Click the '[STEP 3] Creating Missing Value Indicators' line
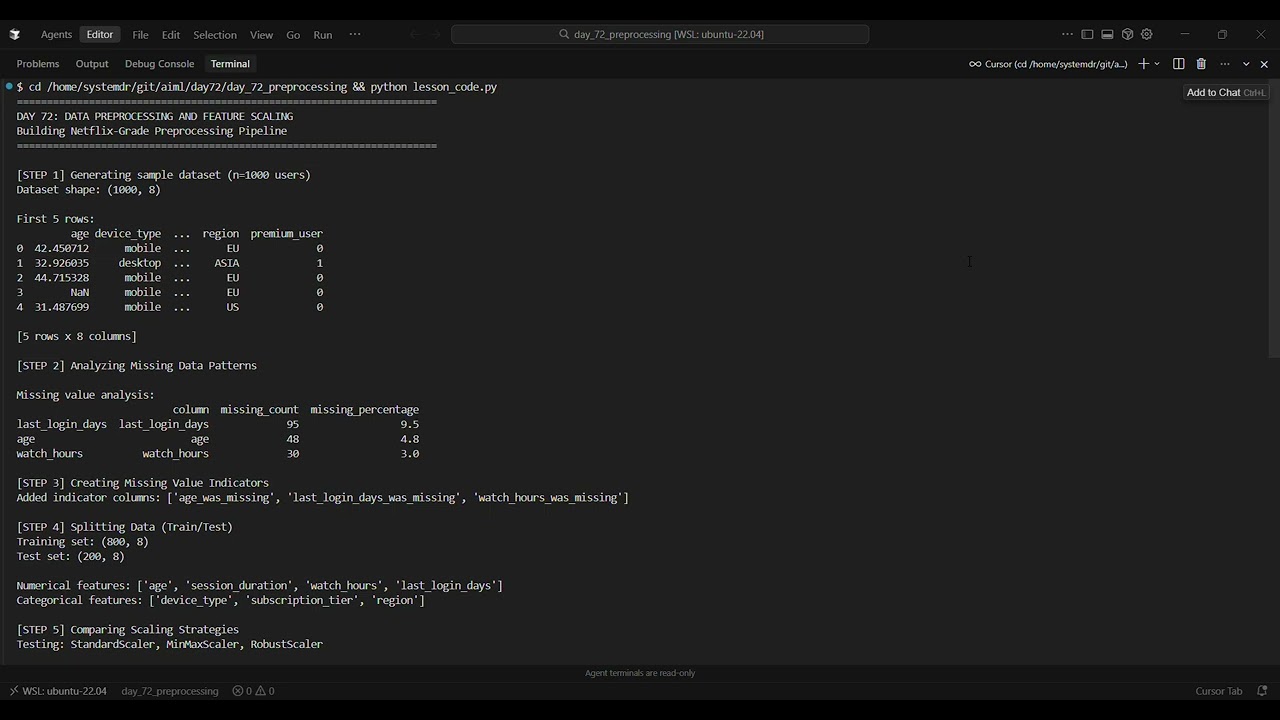 [142, 483]
